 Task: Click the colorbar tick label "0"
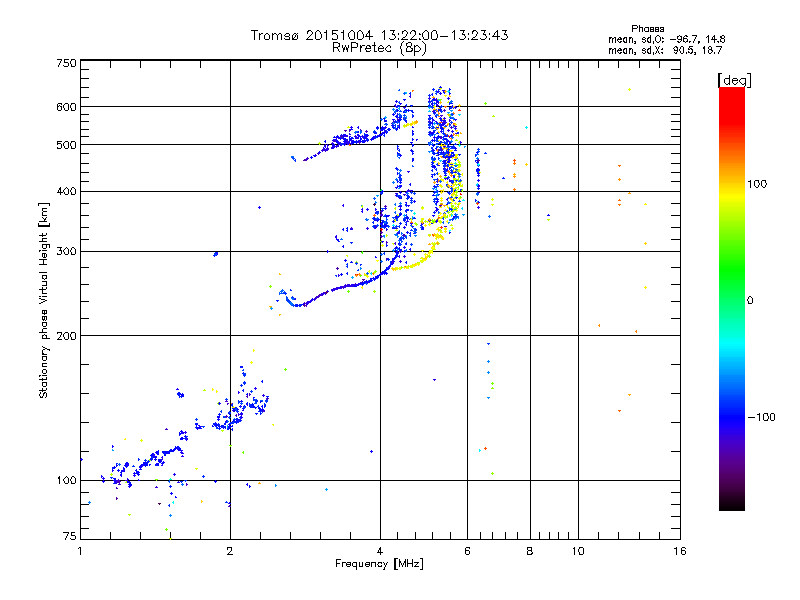[750, 301]
